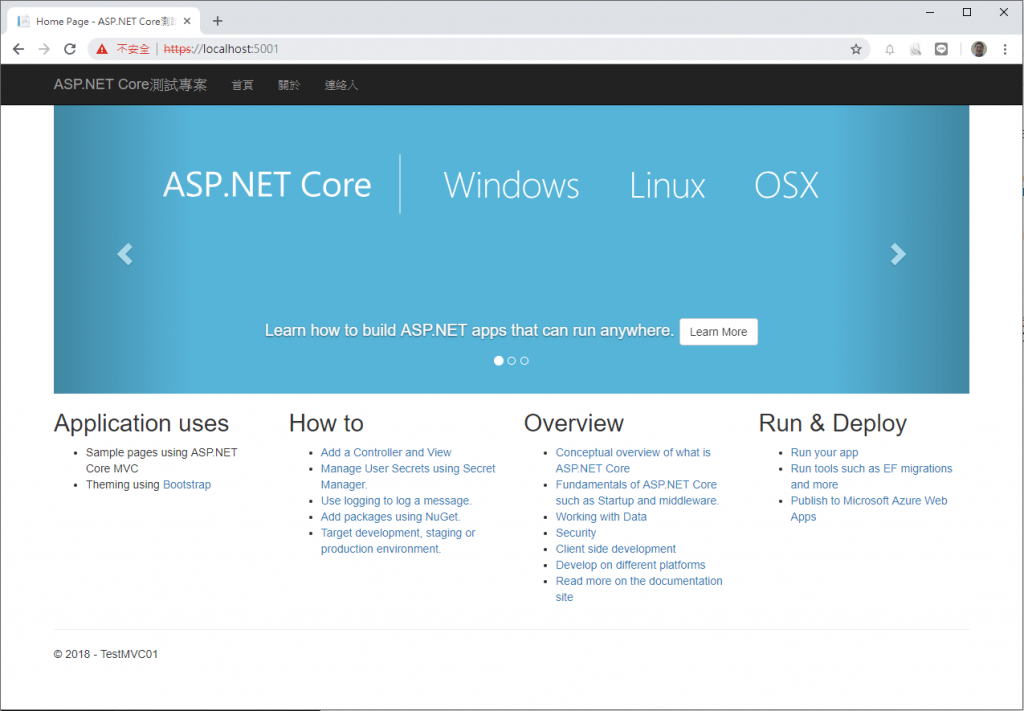1024x711 pixels.
Task: Click the How to heading
Action: [x=326, y=423]
